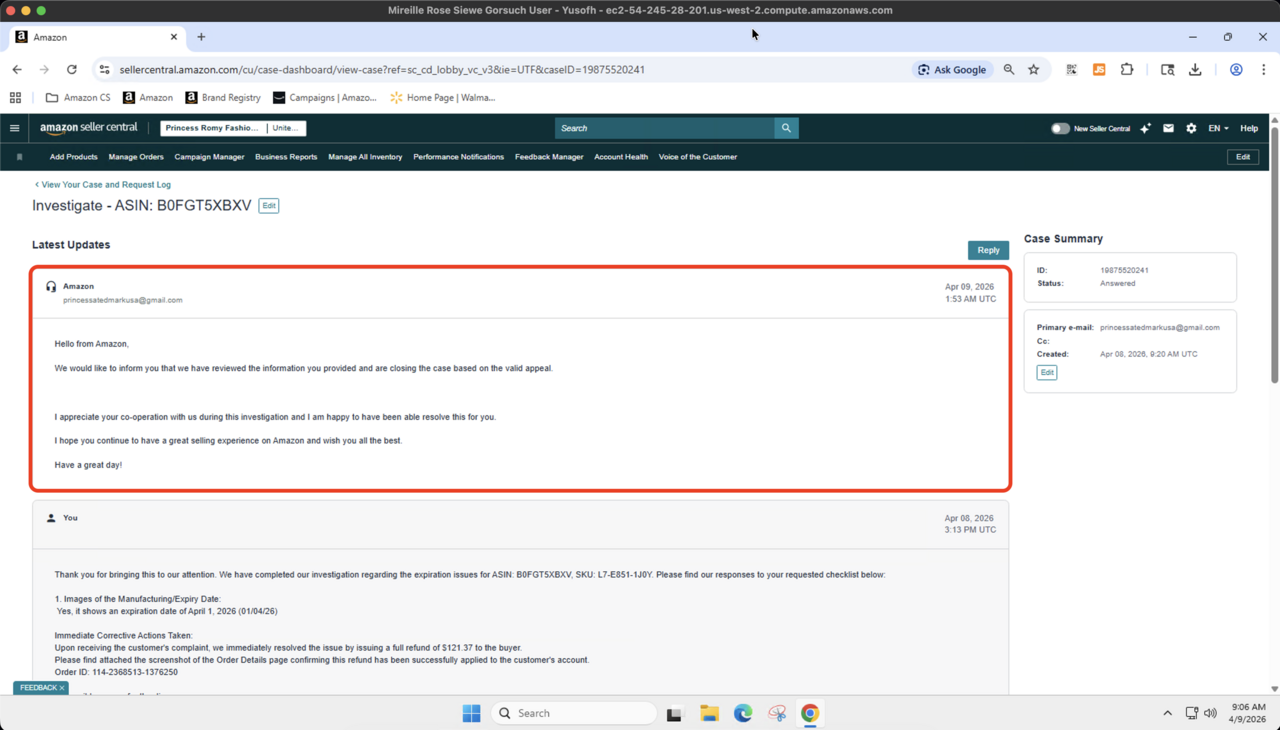This screenshot has width=1280, height=730.
Task: Show hidden system tray icons
Action: pos(1167,713)
